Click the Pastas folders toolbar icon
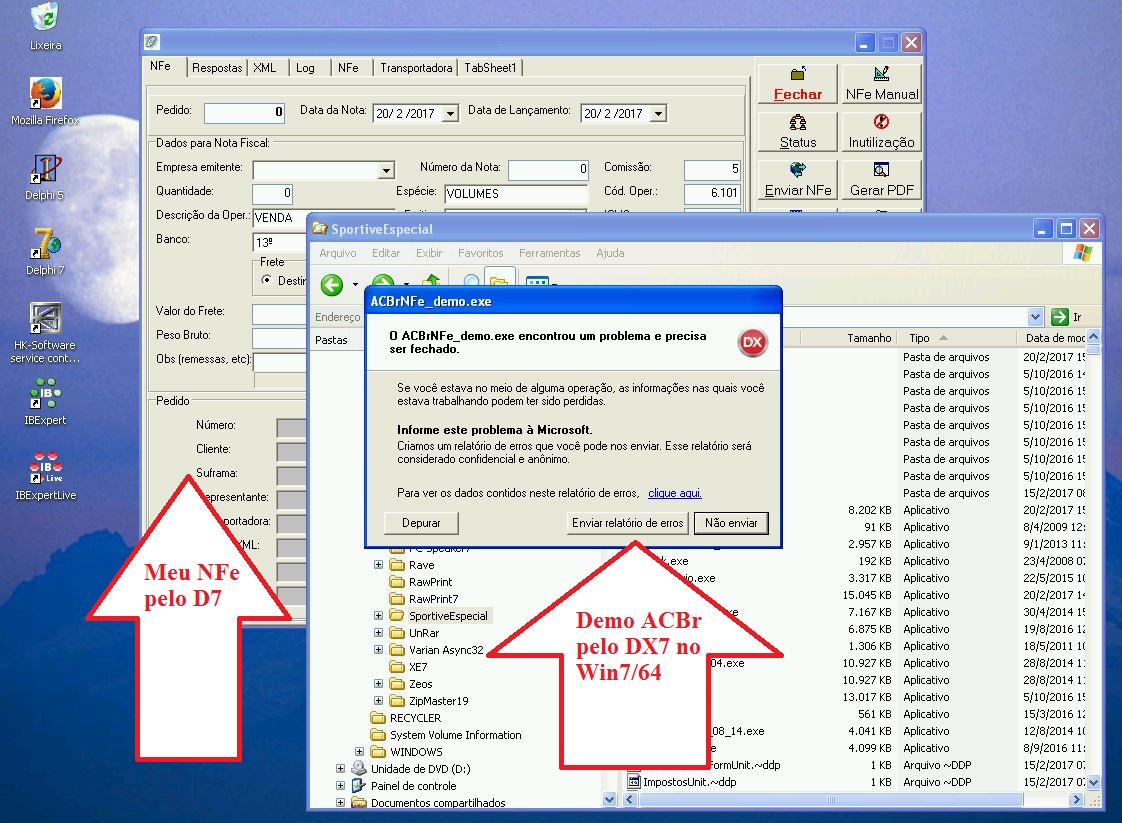Viewport: 1122px width, 823px height. point(499,280)
